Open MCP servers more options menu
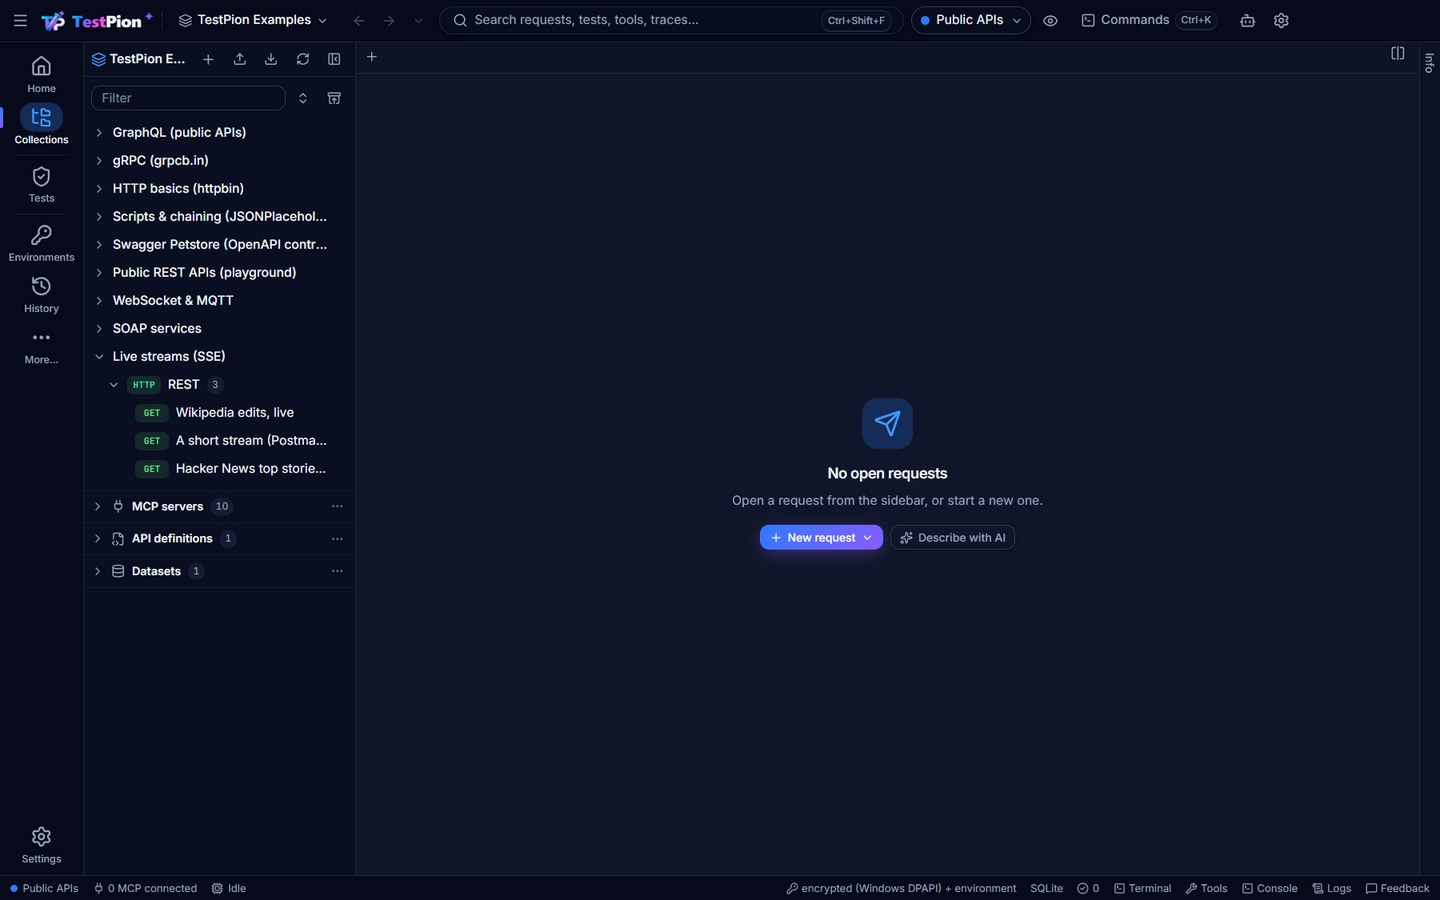Screen dimensions: 1440x900 pos(337,506)
